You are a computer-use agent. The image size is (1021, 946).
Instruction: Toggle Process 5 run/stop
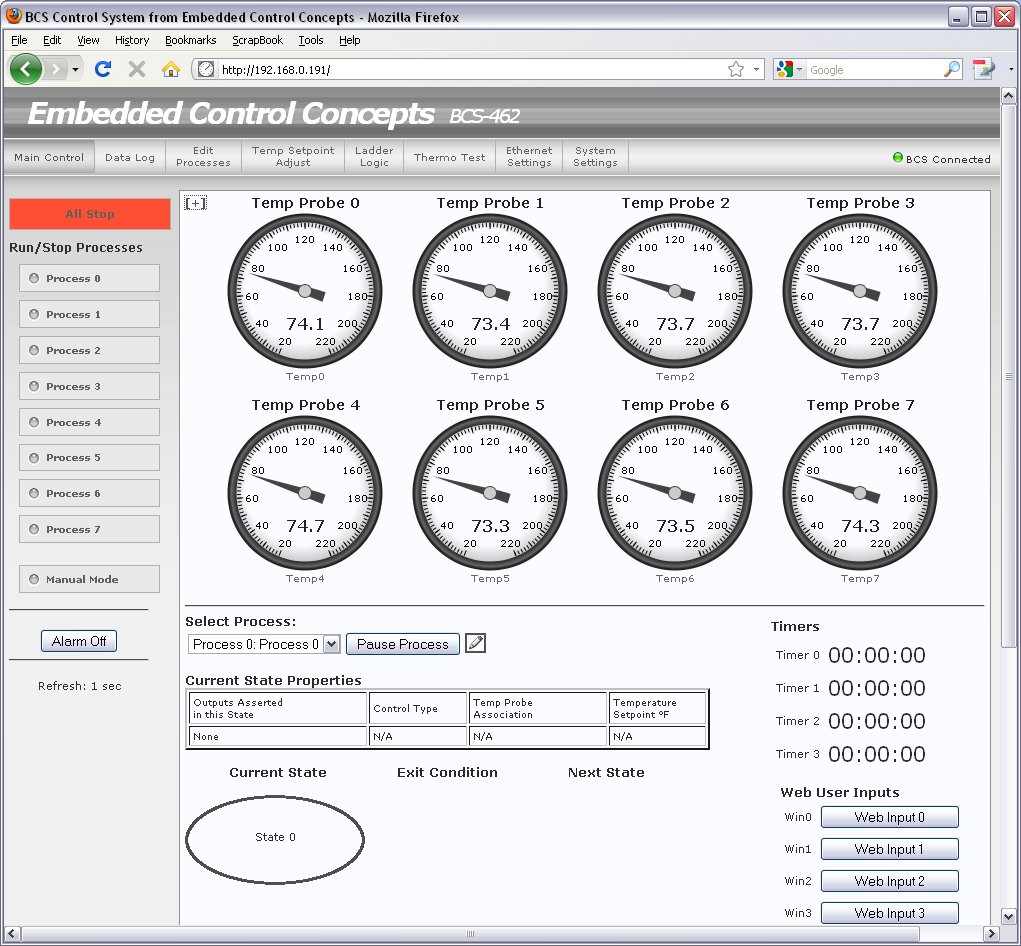(89, 458)
